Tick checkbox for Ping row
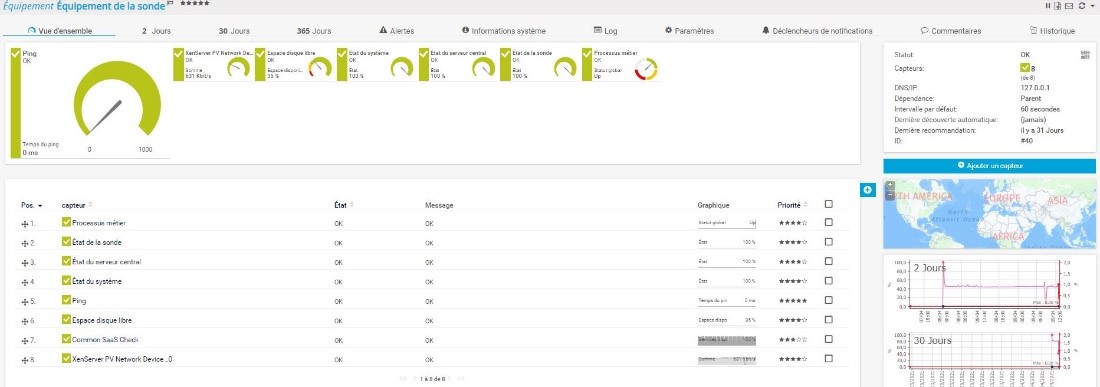 (829, 300)
